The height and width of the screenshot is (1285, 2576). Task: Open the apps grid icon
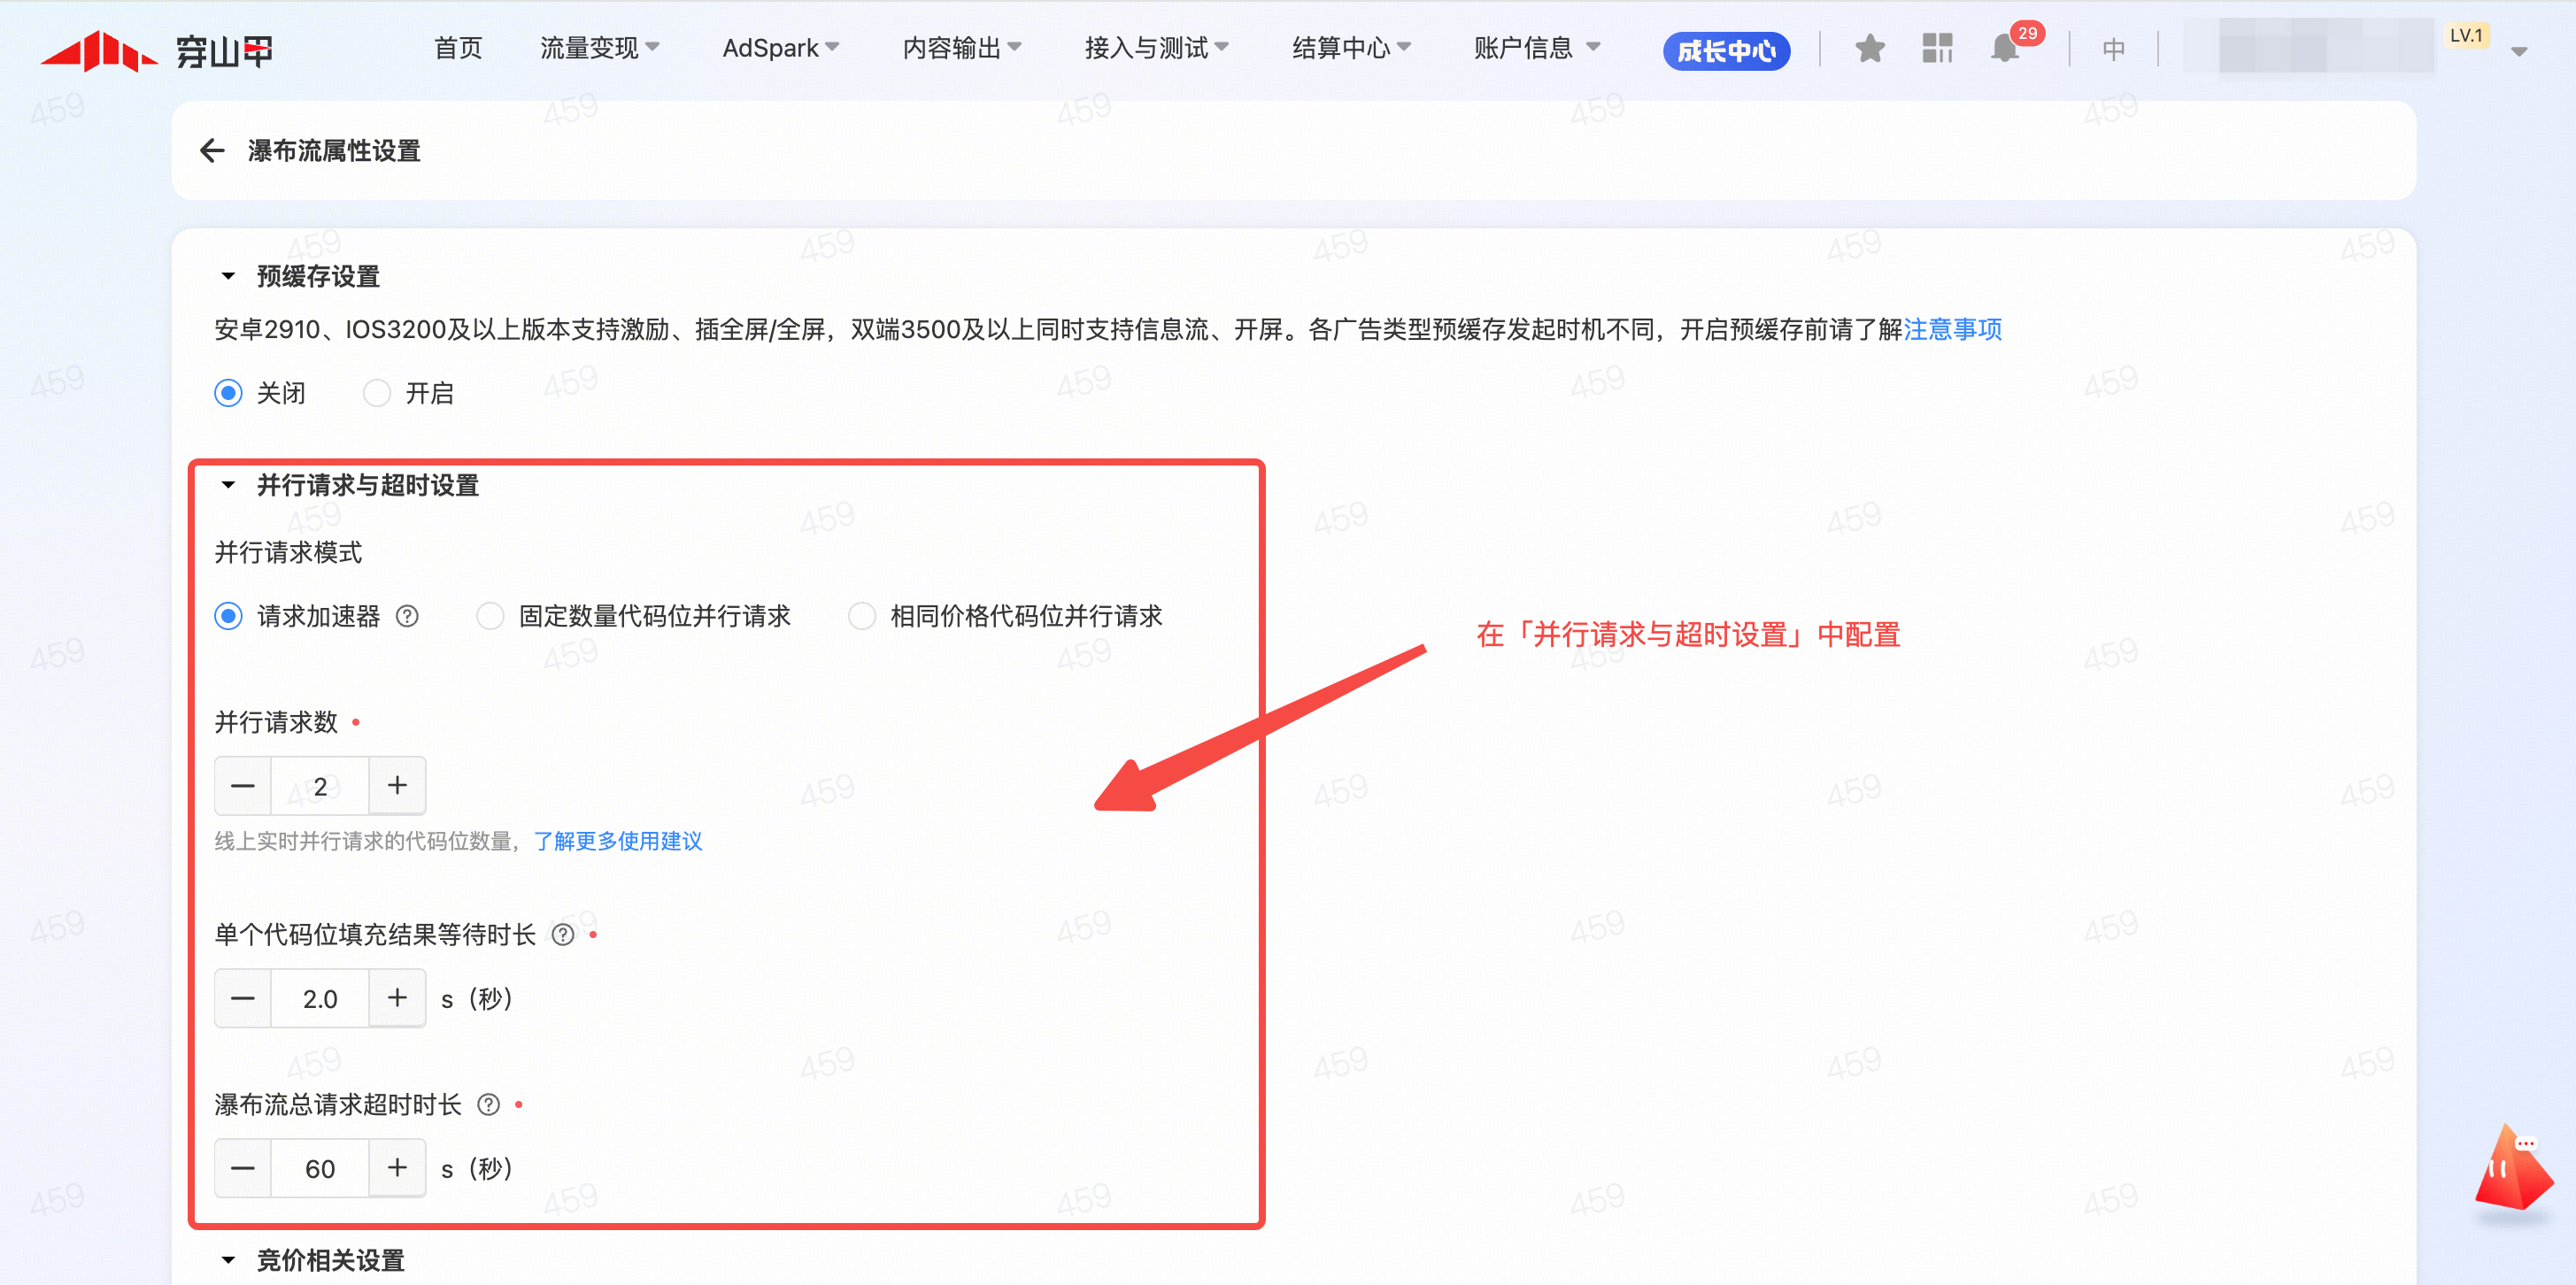click(1937, 48)
